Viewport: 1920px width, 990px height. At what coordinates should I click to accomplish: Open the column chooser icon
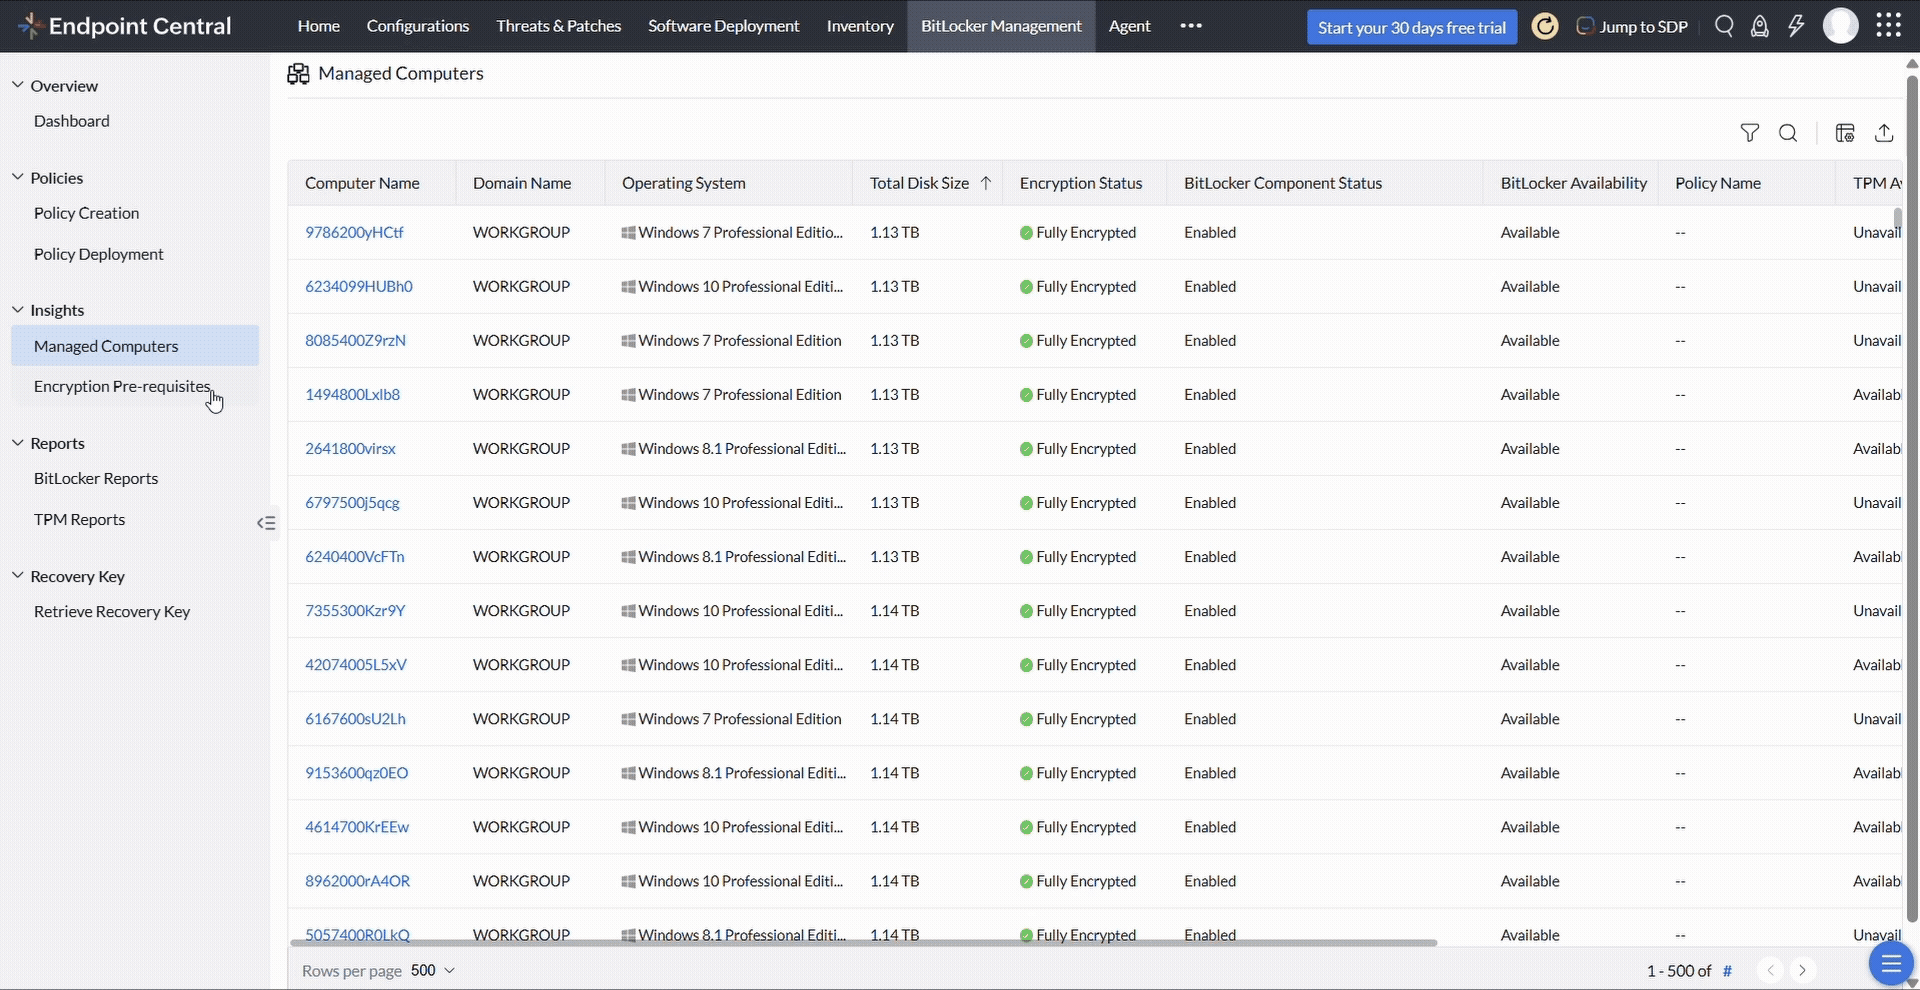(x=1845, y=133)
